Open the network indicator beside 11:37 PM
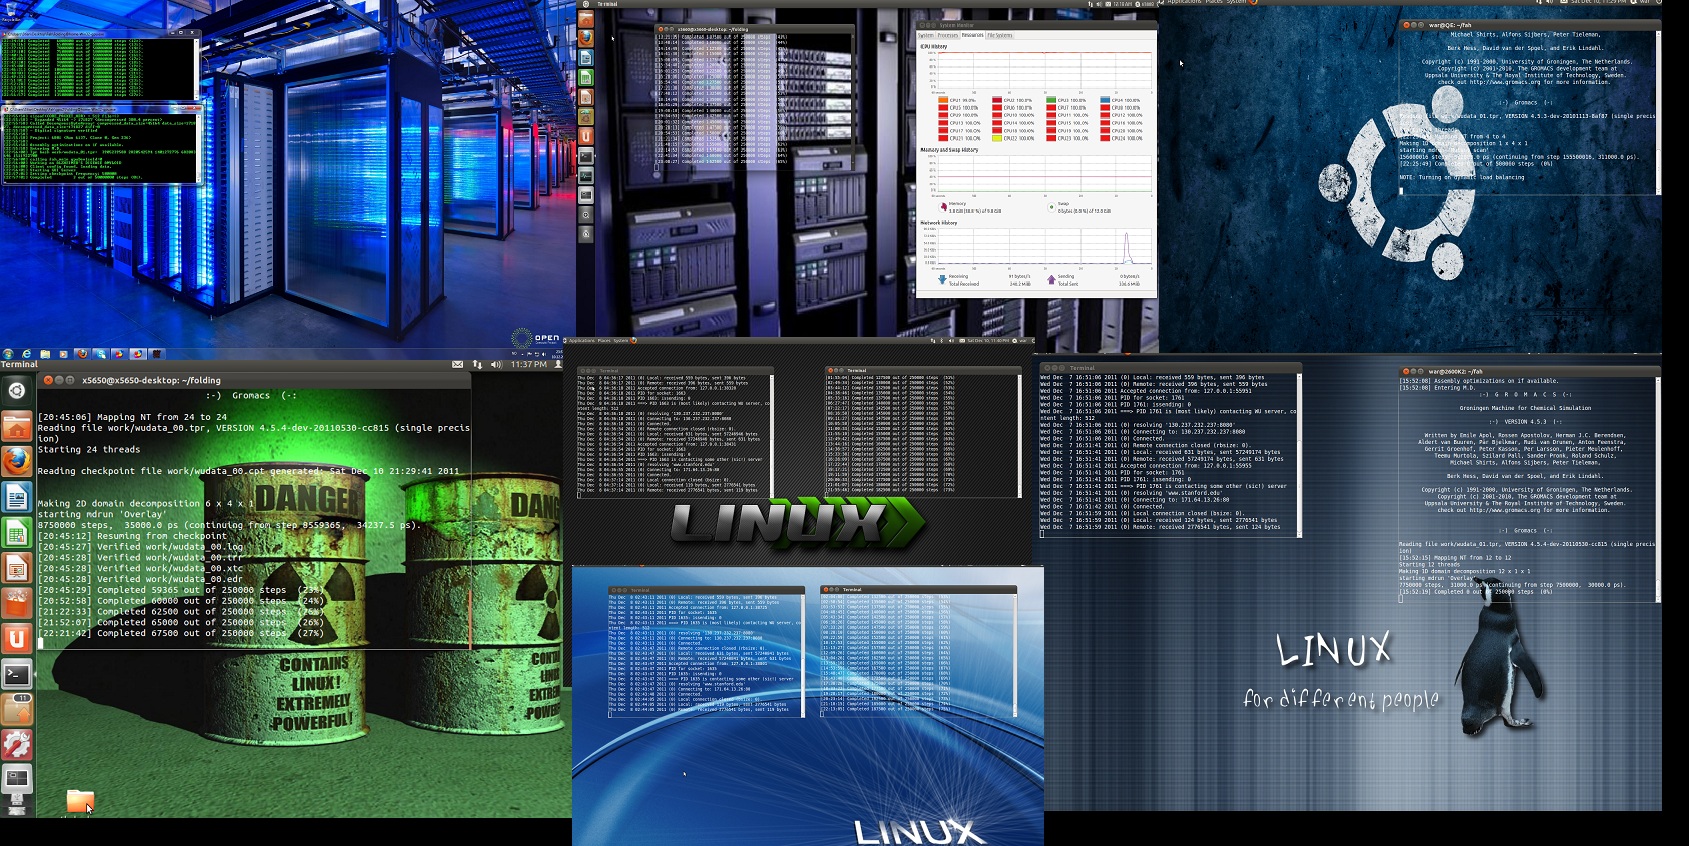Screen dimensions: 1689x846 click(x=477, y=364)
